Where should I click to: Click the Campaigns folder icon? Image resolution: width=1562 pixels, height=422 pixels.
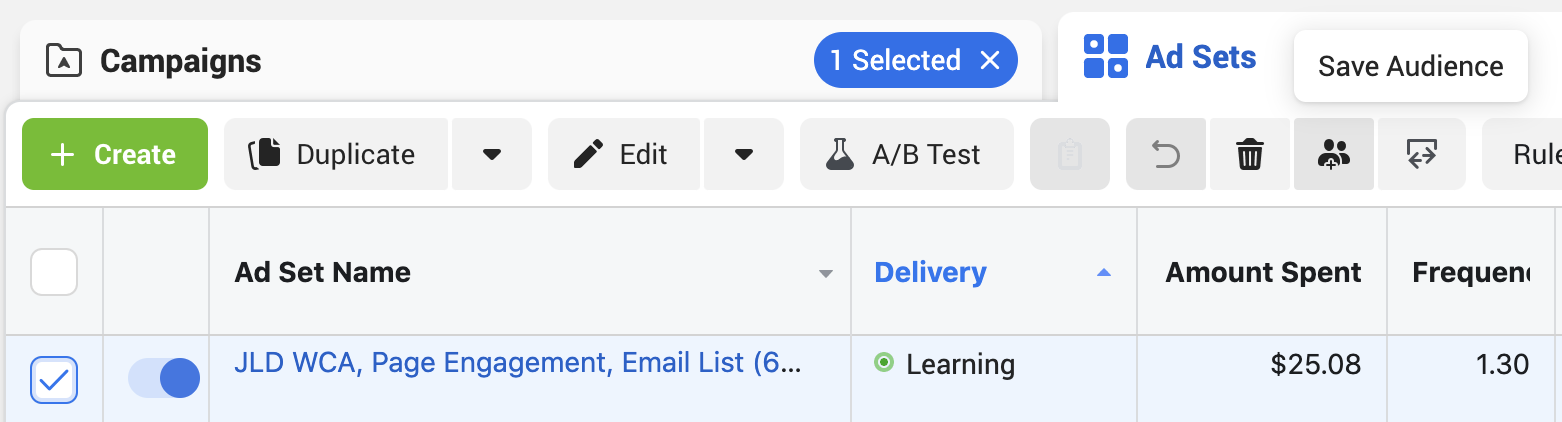(63, 61)
